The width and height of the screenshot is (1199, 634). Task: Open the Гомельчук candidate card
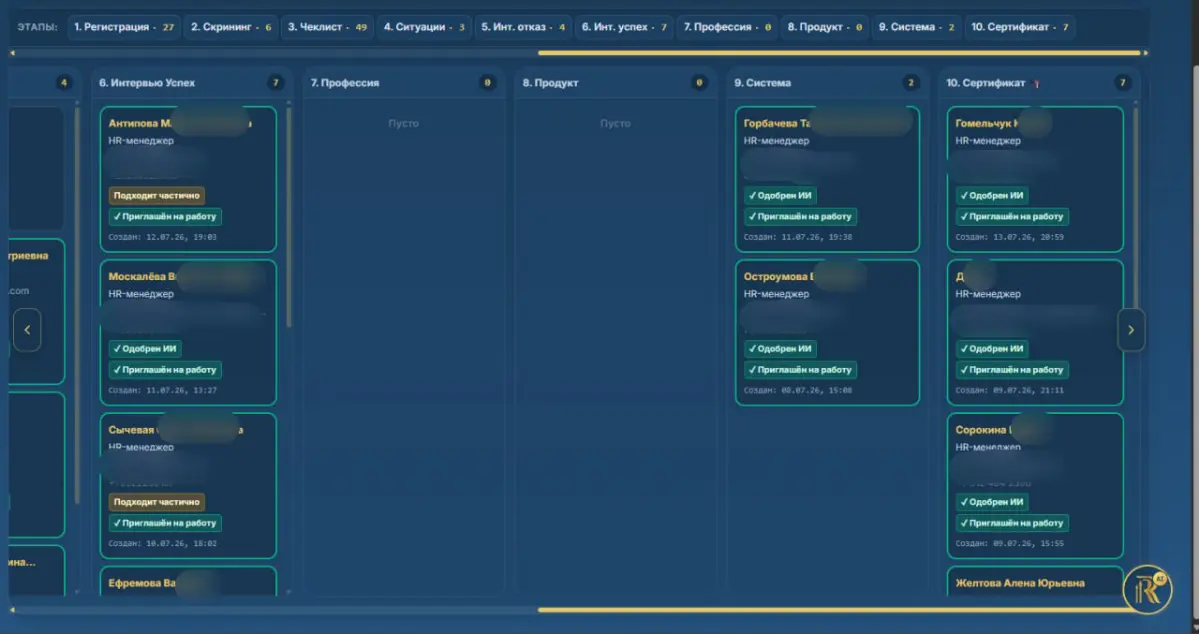[1035, 179]
